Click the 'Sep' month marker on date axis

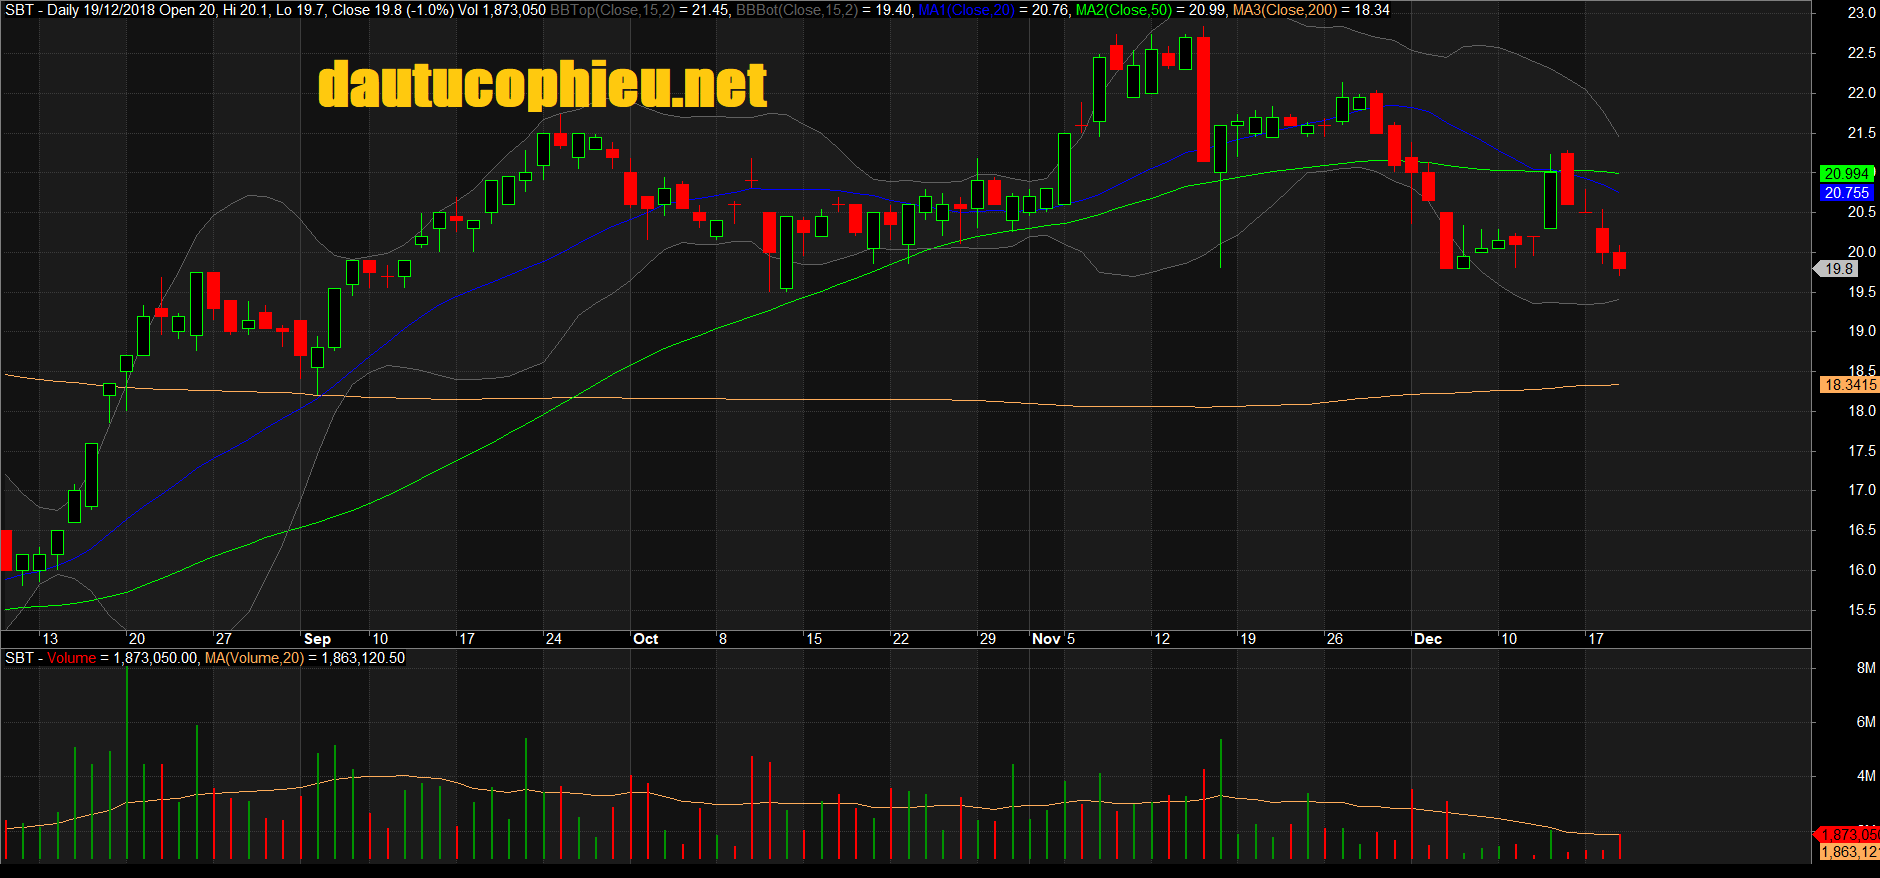pyautogui.click(x=317, y=639)
